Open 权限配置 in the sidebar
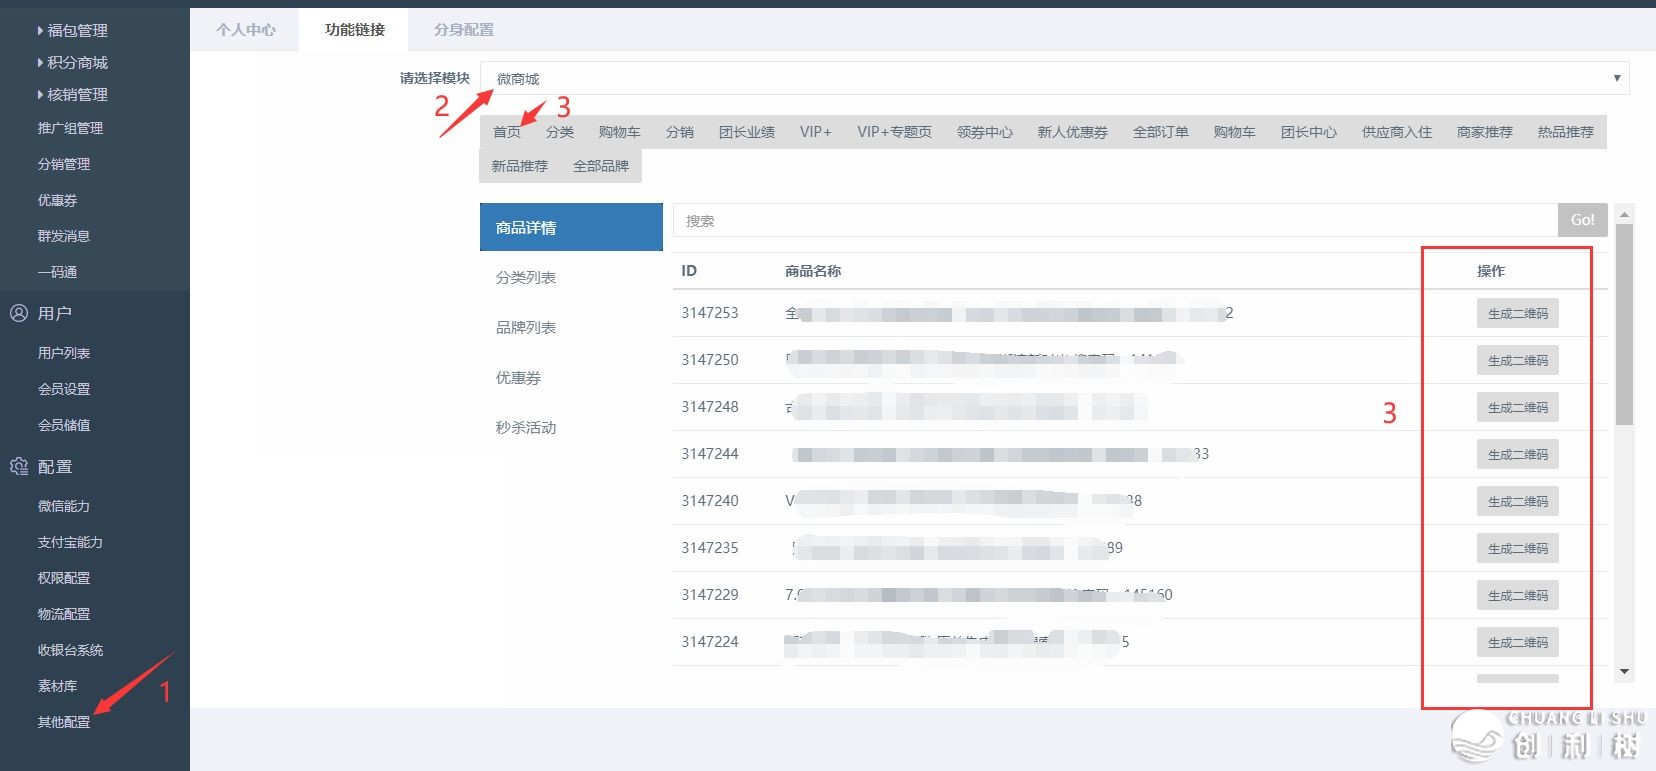Screen dimensions: 1656x771 tap(64, 578)
